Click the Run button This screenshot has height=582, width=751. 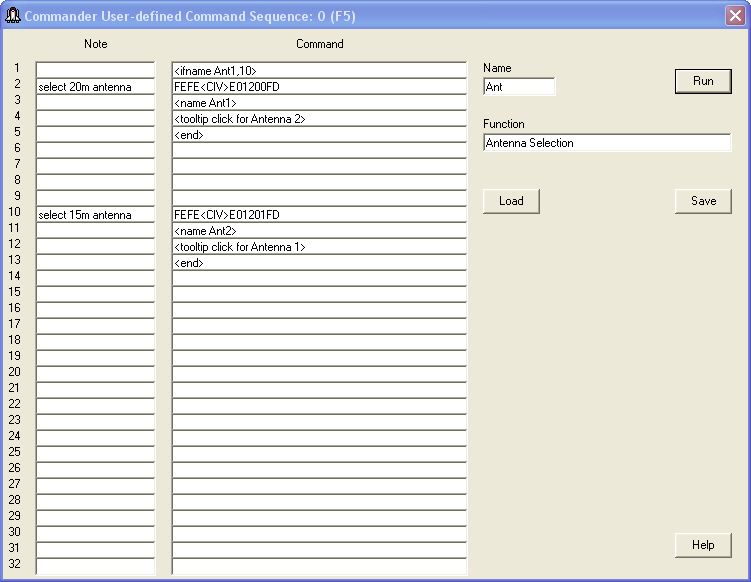[x=703, y=81]
